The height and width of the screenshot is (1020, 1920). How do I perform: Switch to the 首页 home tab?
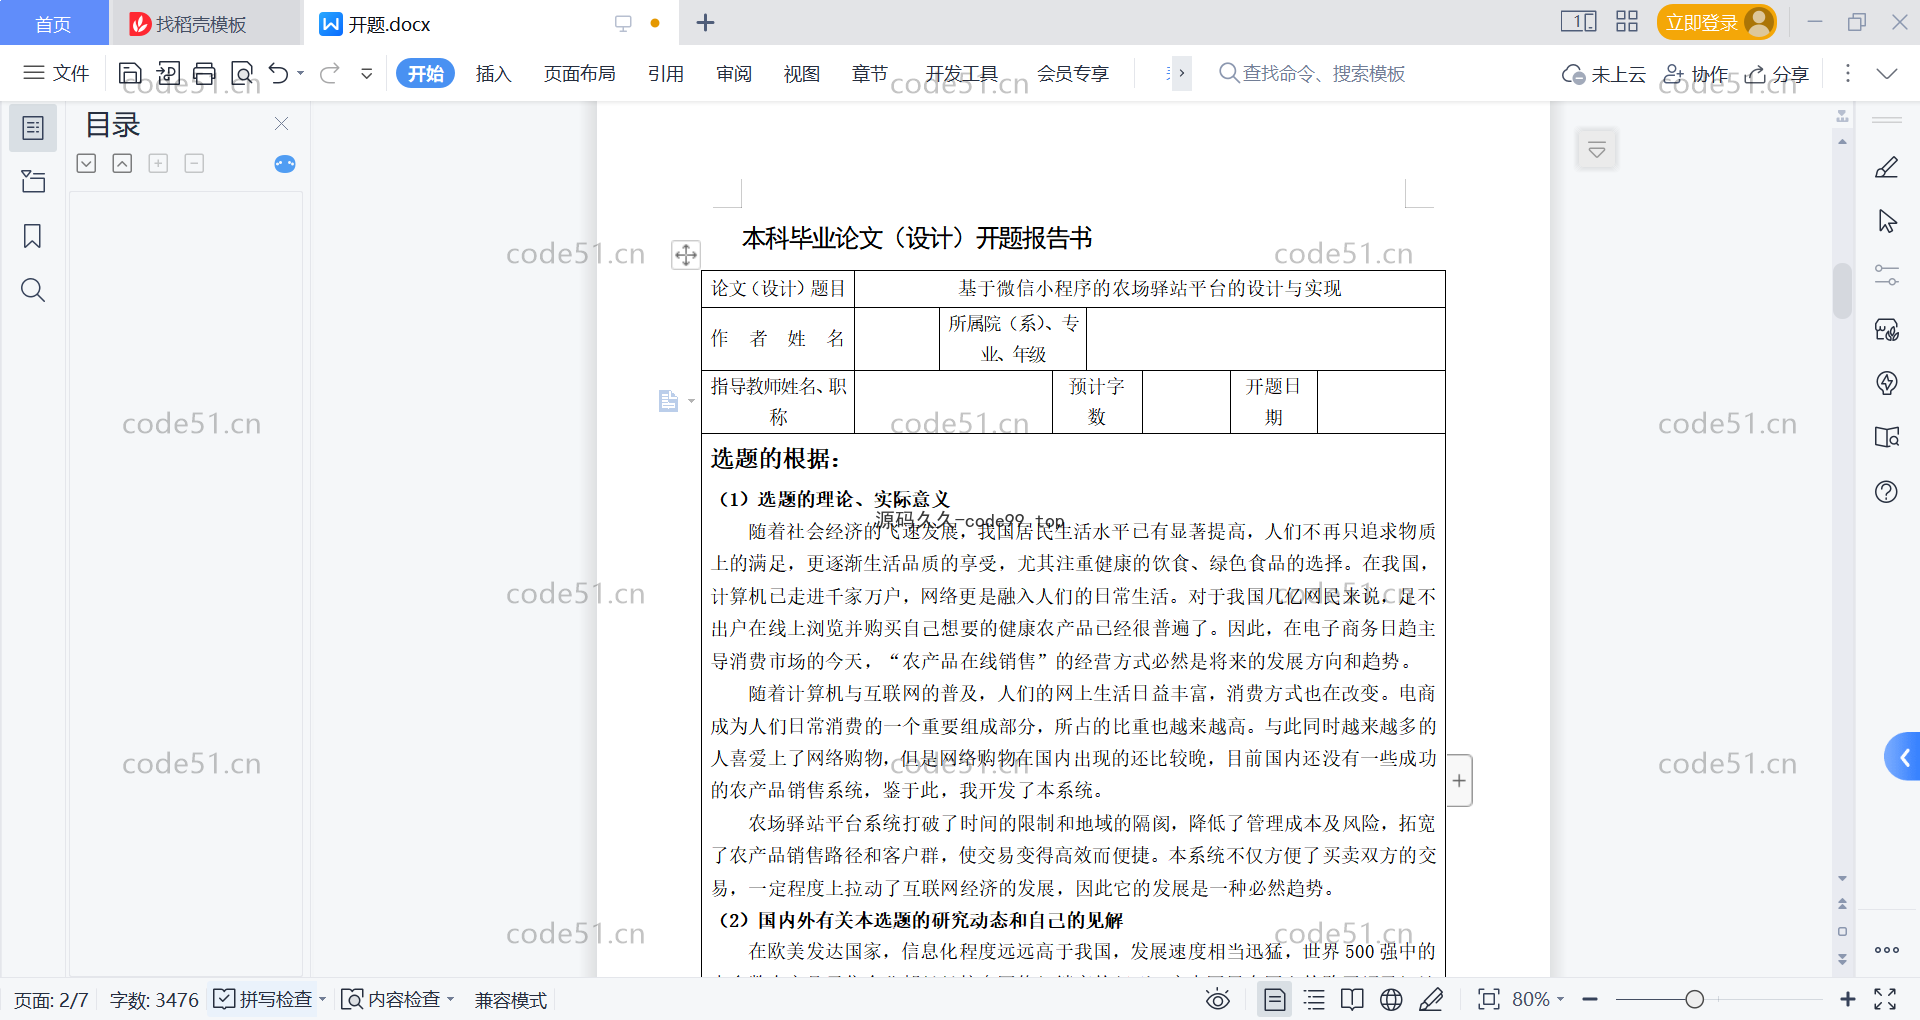tap(53, 23)
